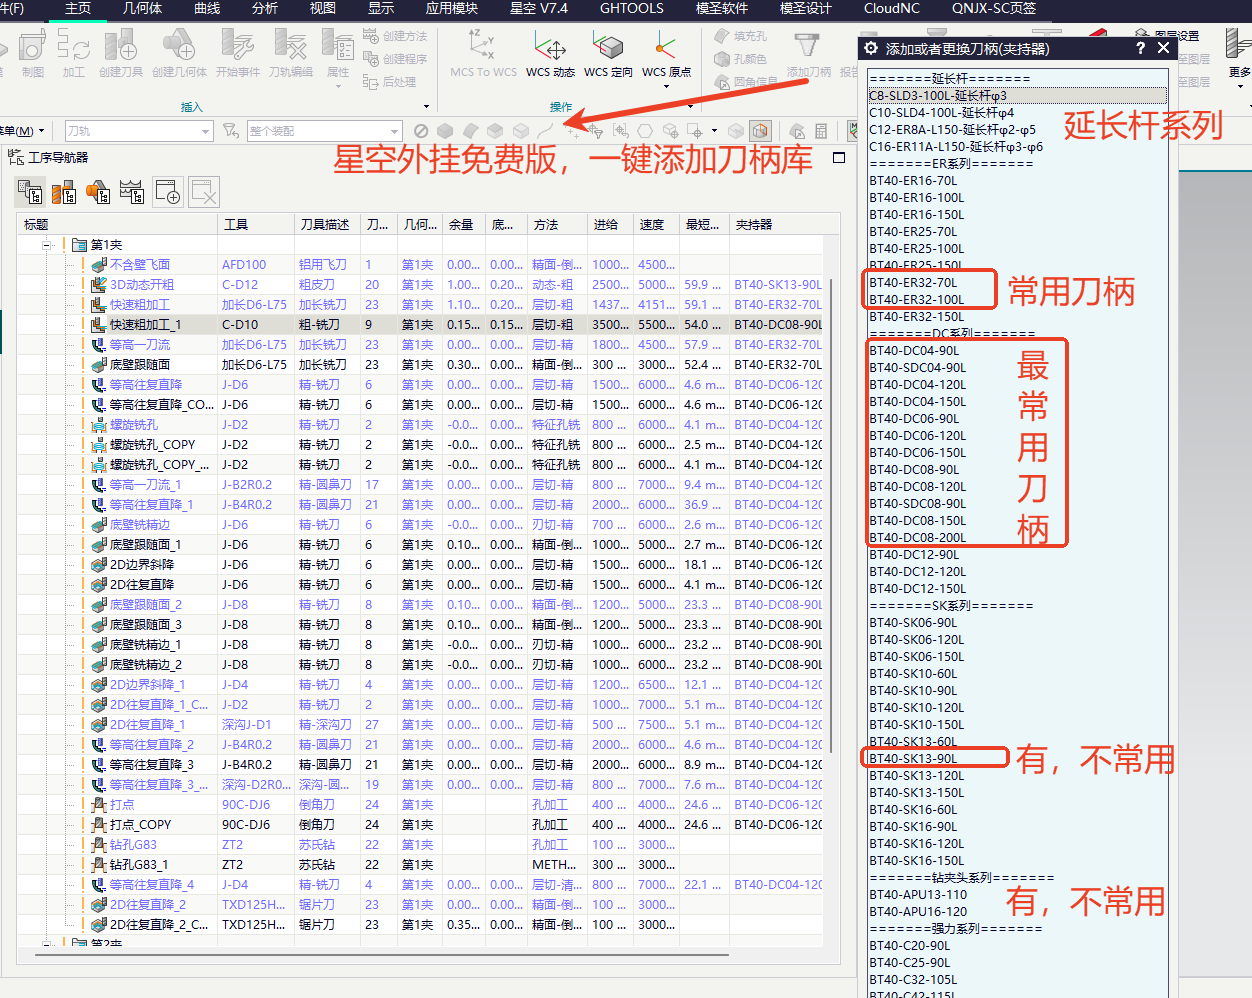The width and height of the screenshot is (1252, 998).
Task: Select the program order view icon in navigator
Action: (30, 192)
